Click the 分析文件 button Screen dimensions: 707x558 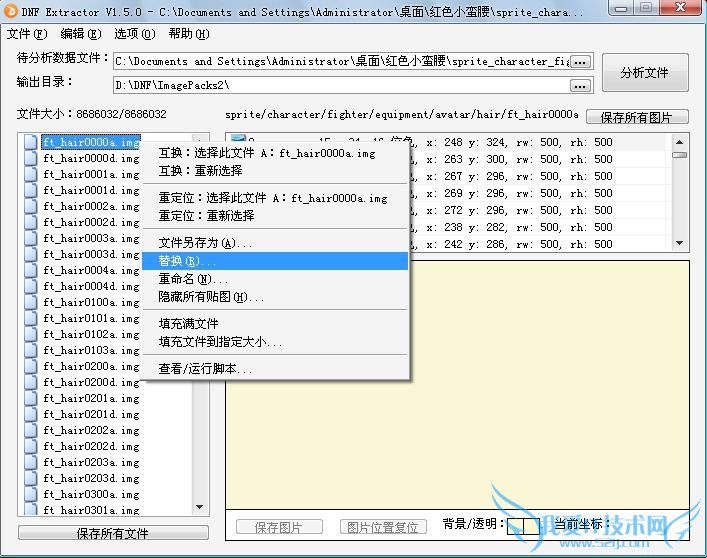coord(645,73)
